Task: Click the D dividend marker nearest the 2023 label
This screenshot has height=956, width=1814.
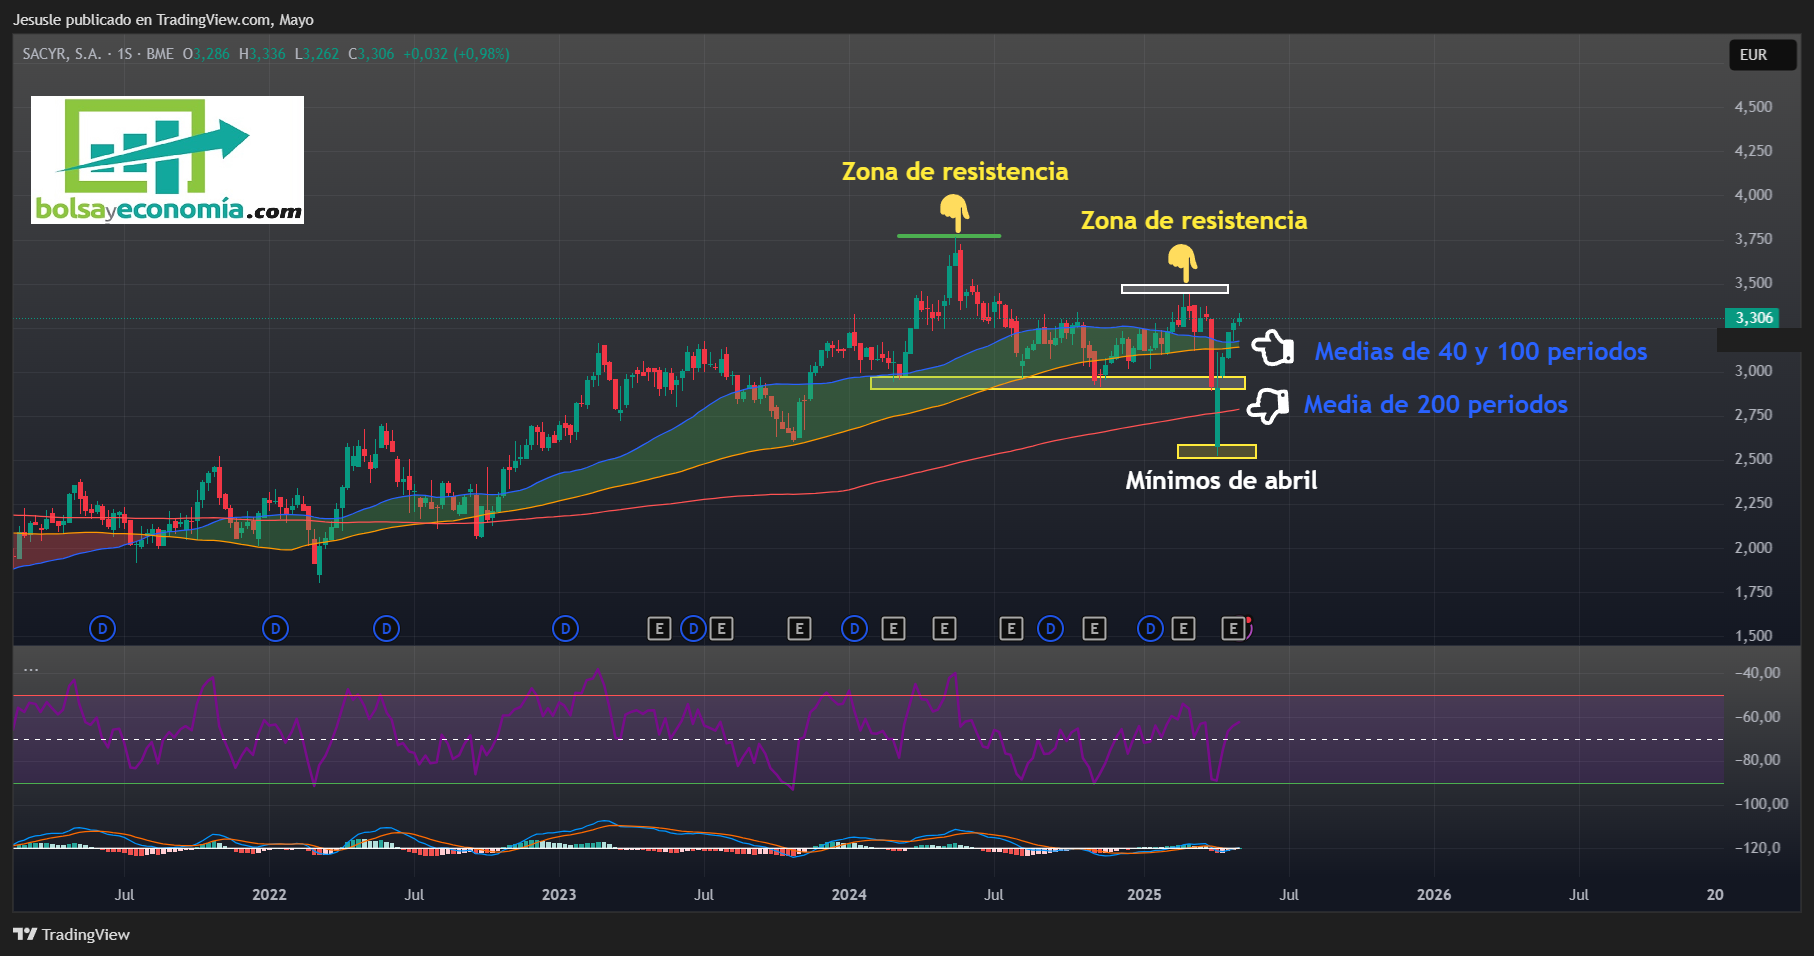Action: pyautogui.click(x=565, y=628)
